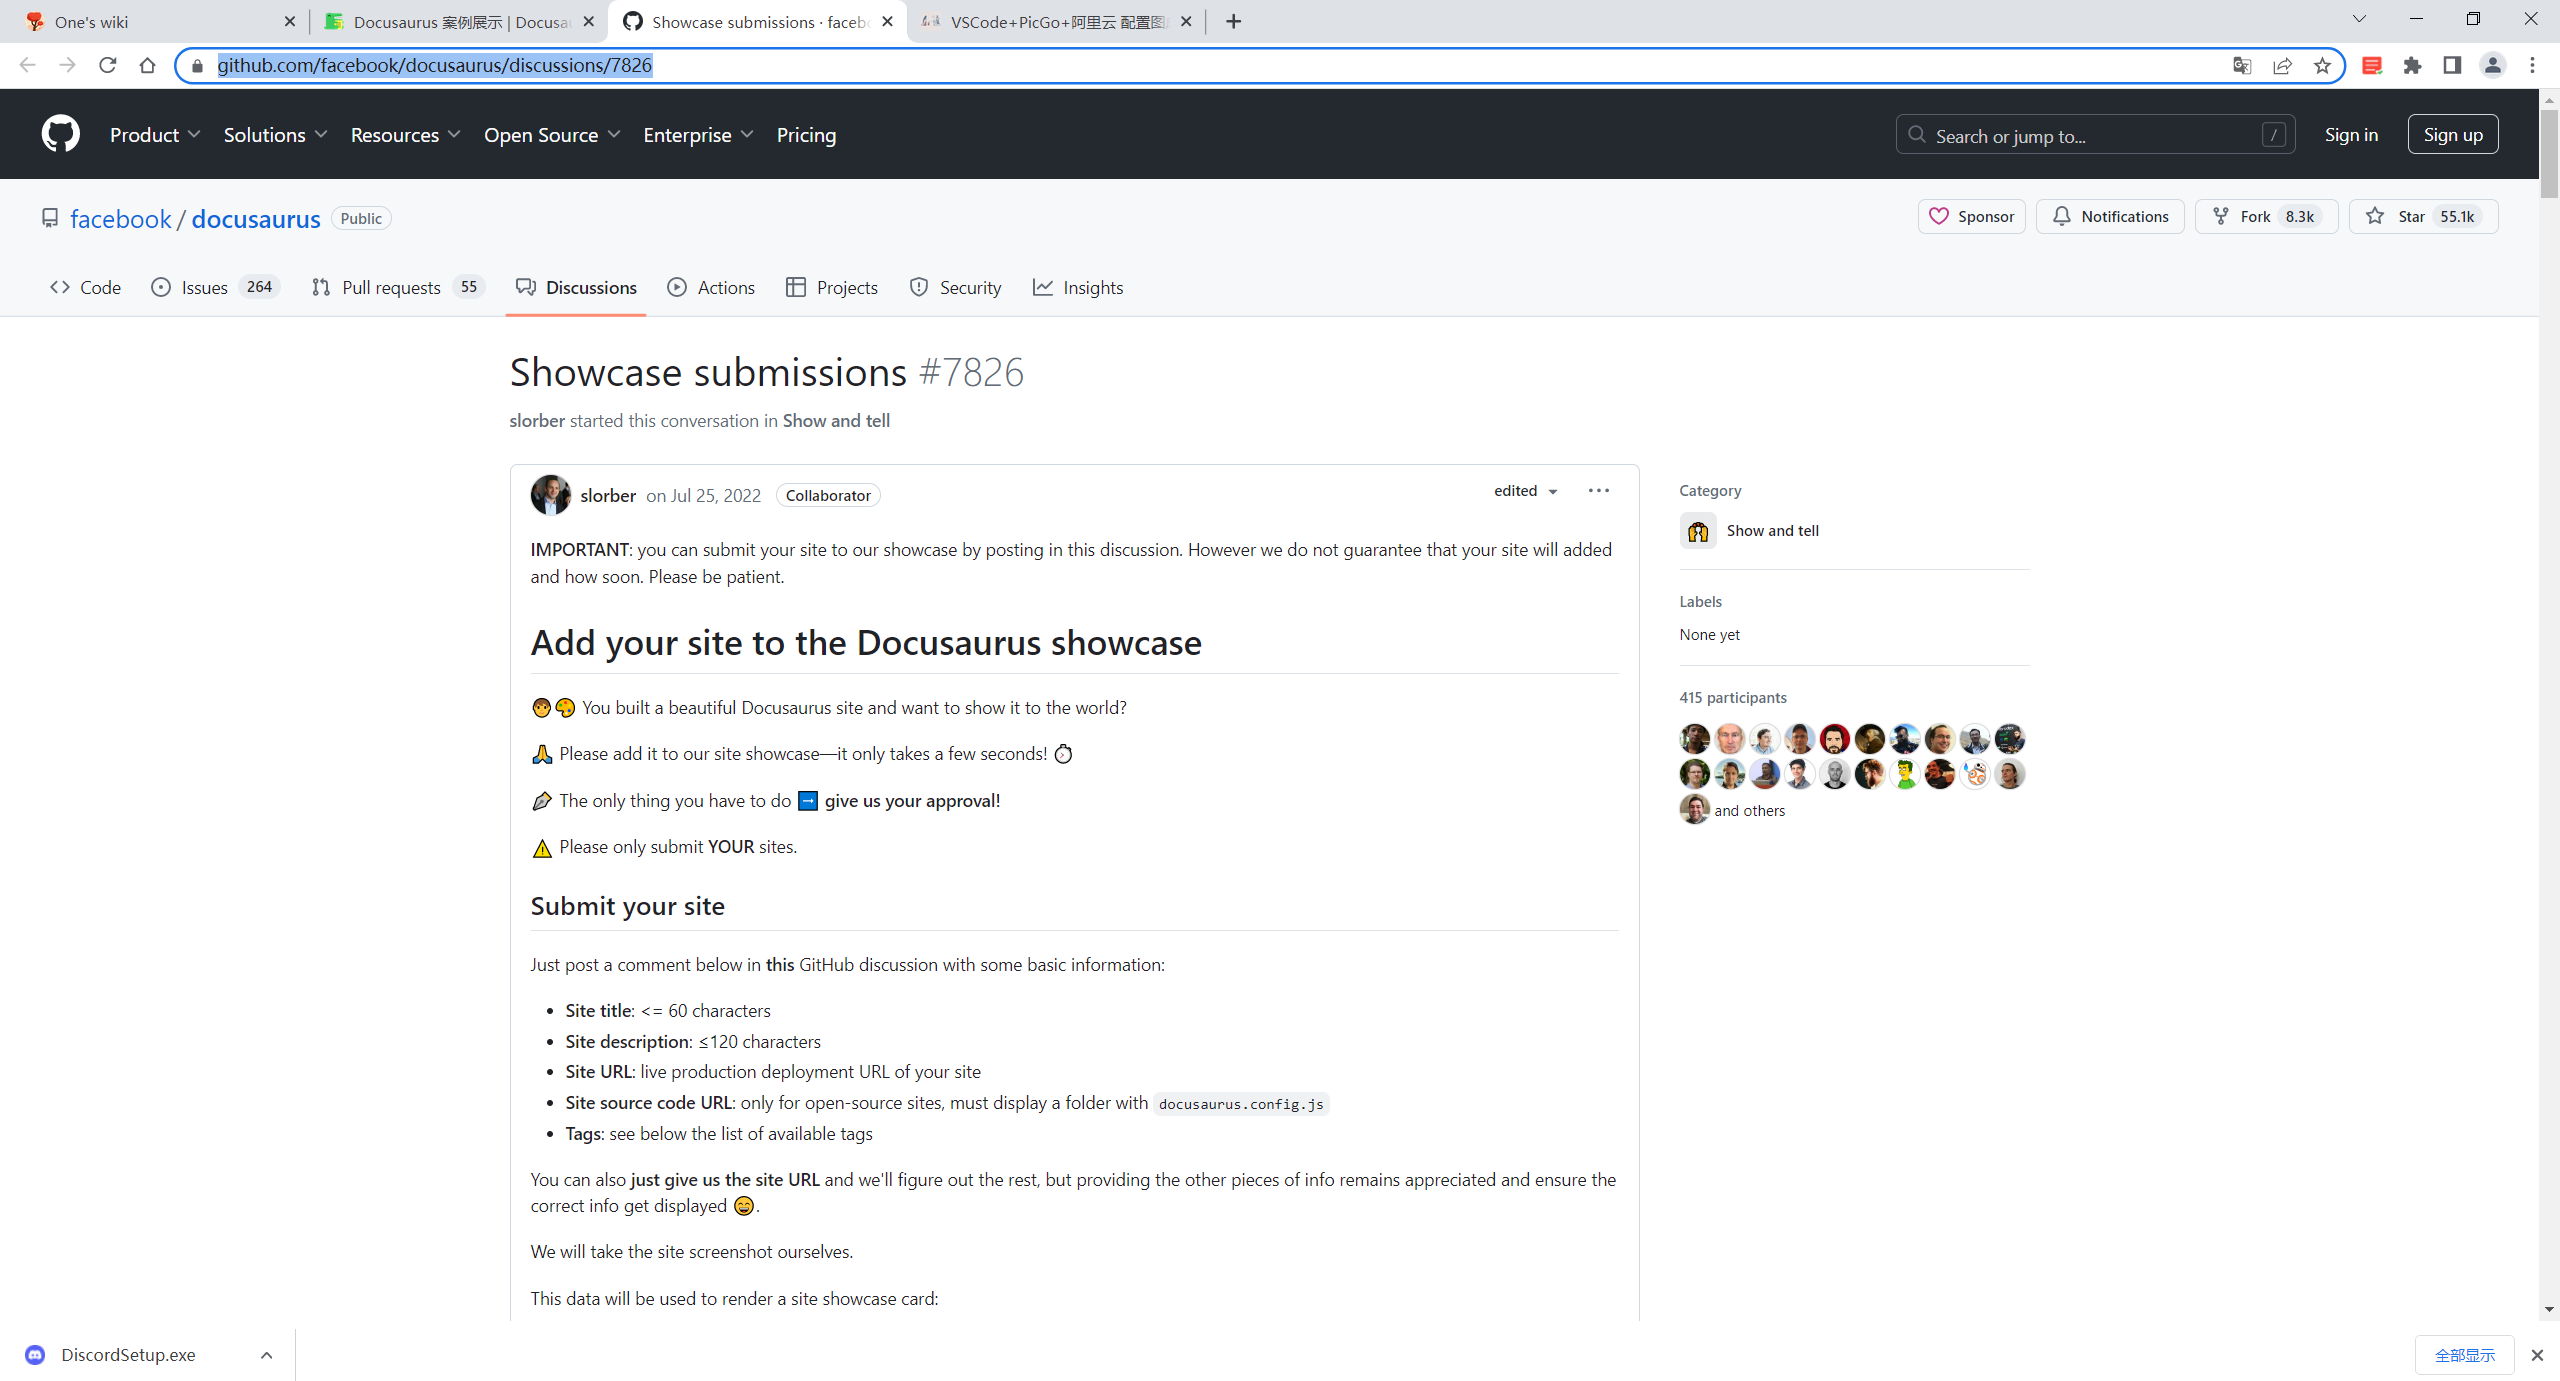The height and width of the screenshot is (1381, 2560).
Task: Open the three-dot options on slorber's post
Action: click(x=1599, y=490)
